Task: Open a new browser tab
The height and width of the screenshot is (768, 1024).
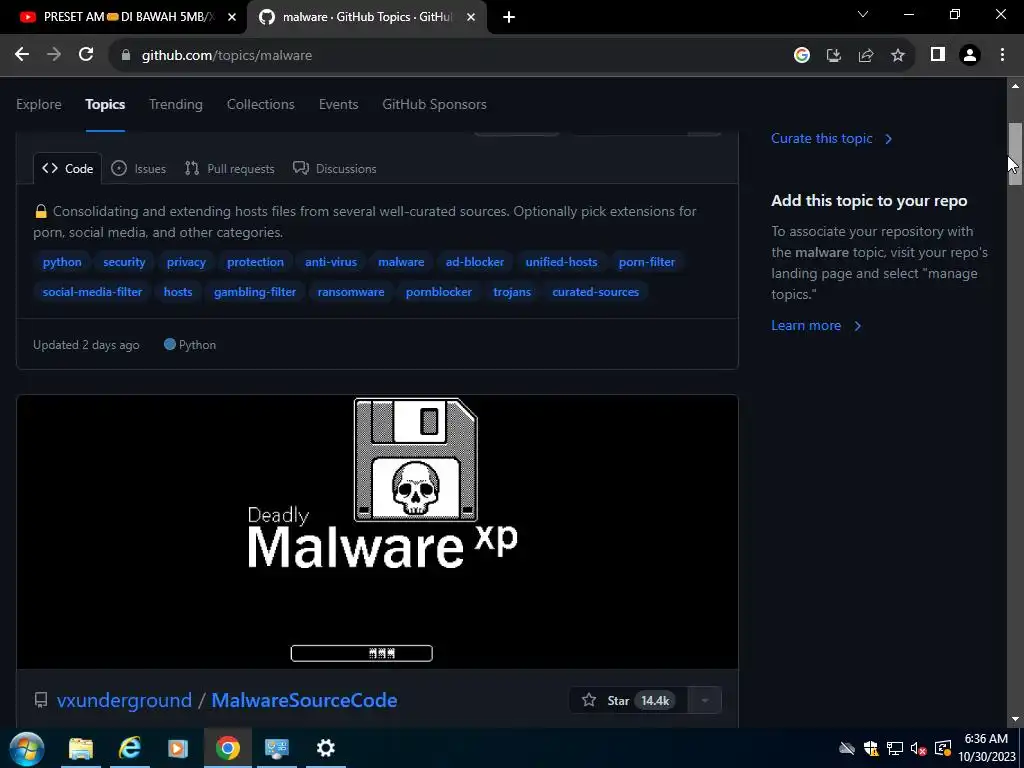Action: pyautogui.click(x=509, y=17)
